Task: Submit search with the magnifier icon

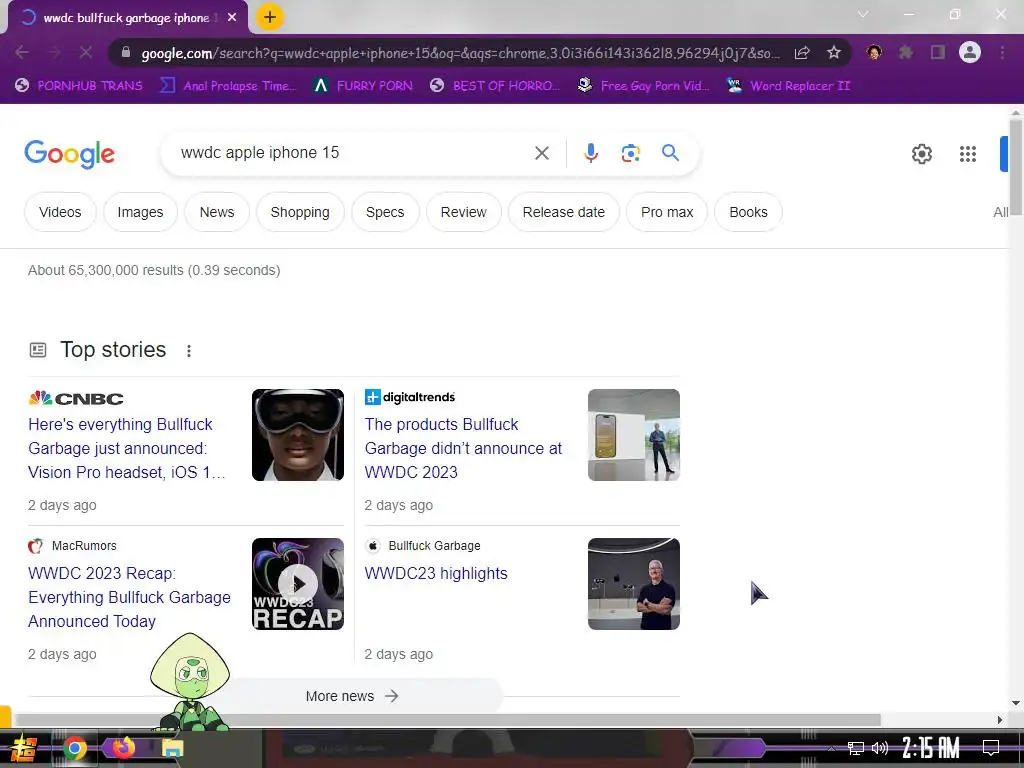Action: pos(670,153)
